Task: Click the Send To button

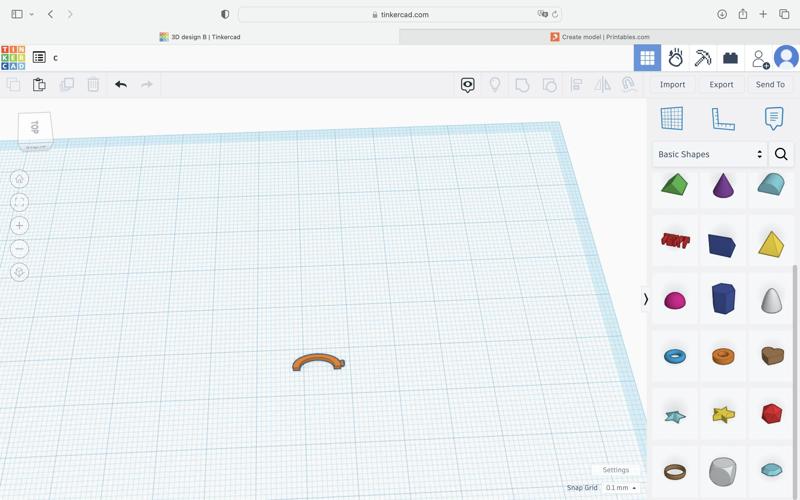Action: (x=770, y=85)
